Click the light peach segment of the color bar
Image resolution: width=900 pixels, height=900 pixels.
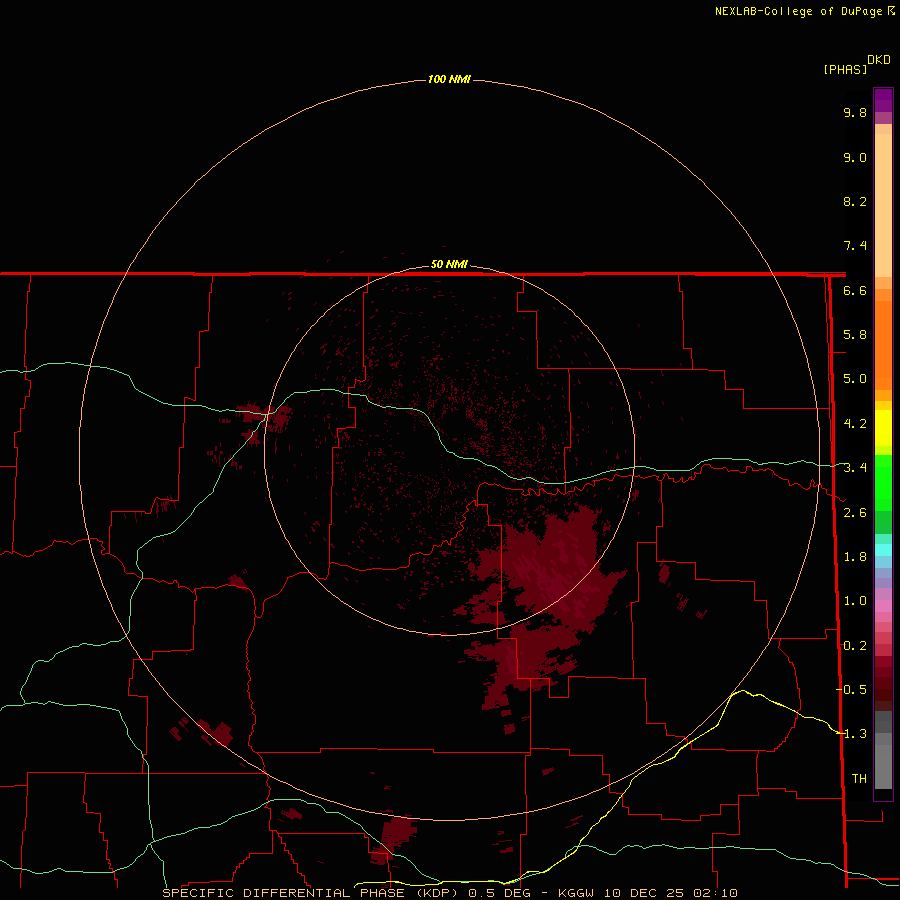pos(883,204)
